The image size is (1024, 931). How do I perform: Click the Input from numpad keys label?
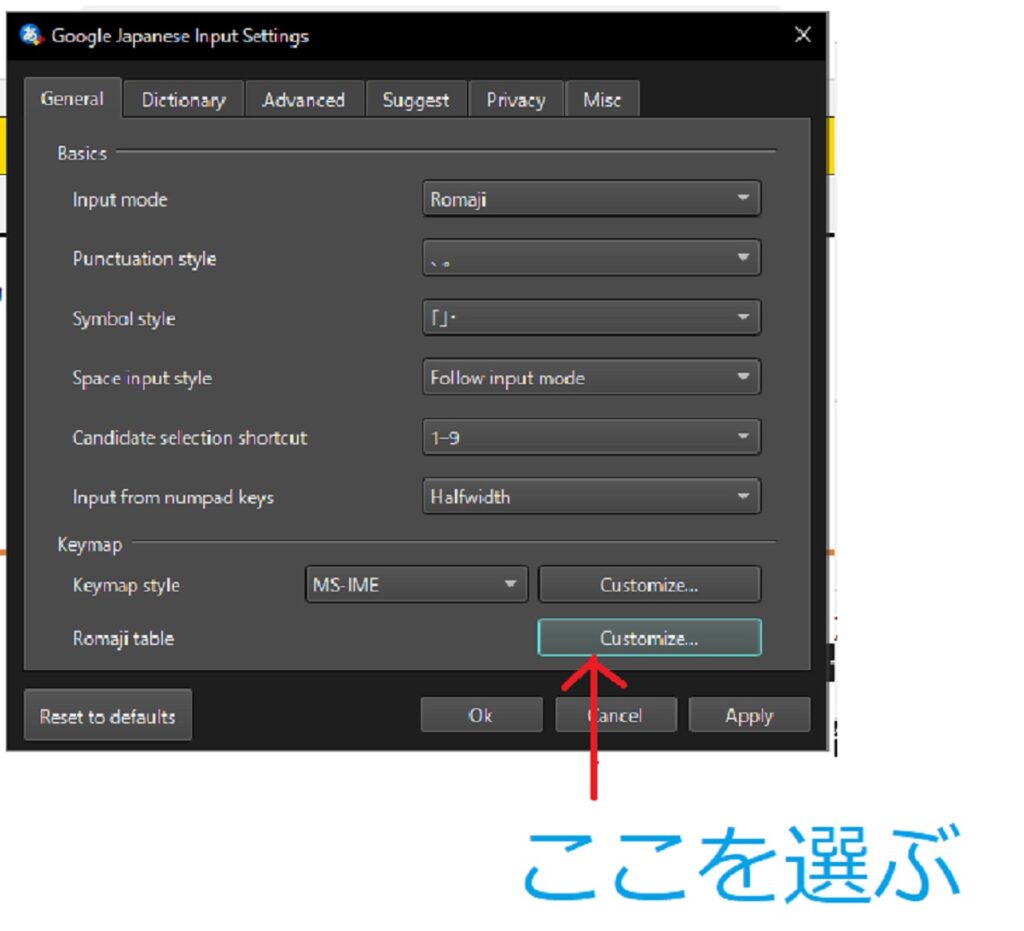[x=173, y=497]
